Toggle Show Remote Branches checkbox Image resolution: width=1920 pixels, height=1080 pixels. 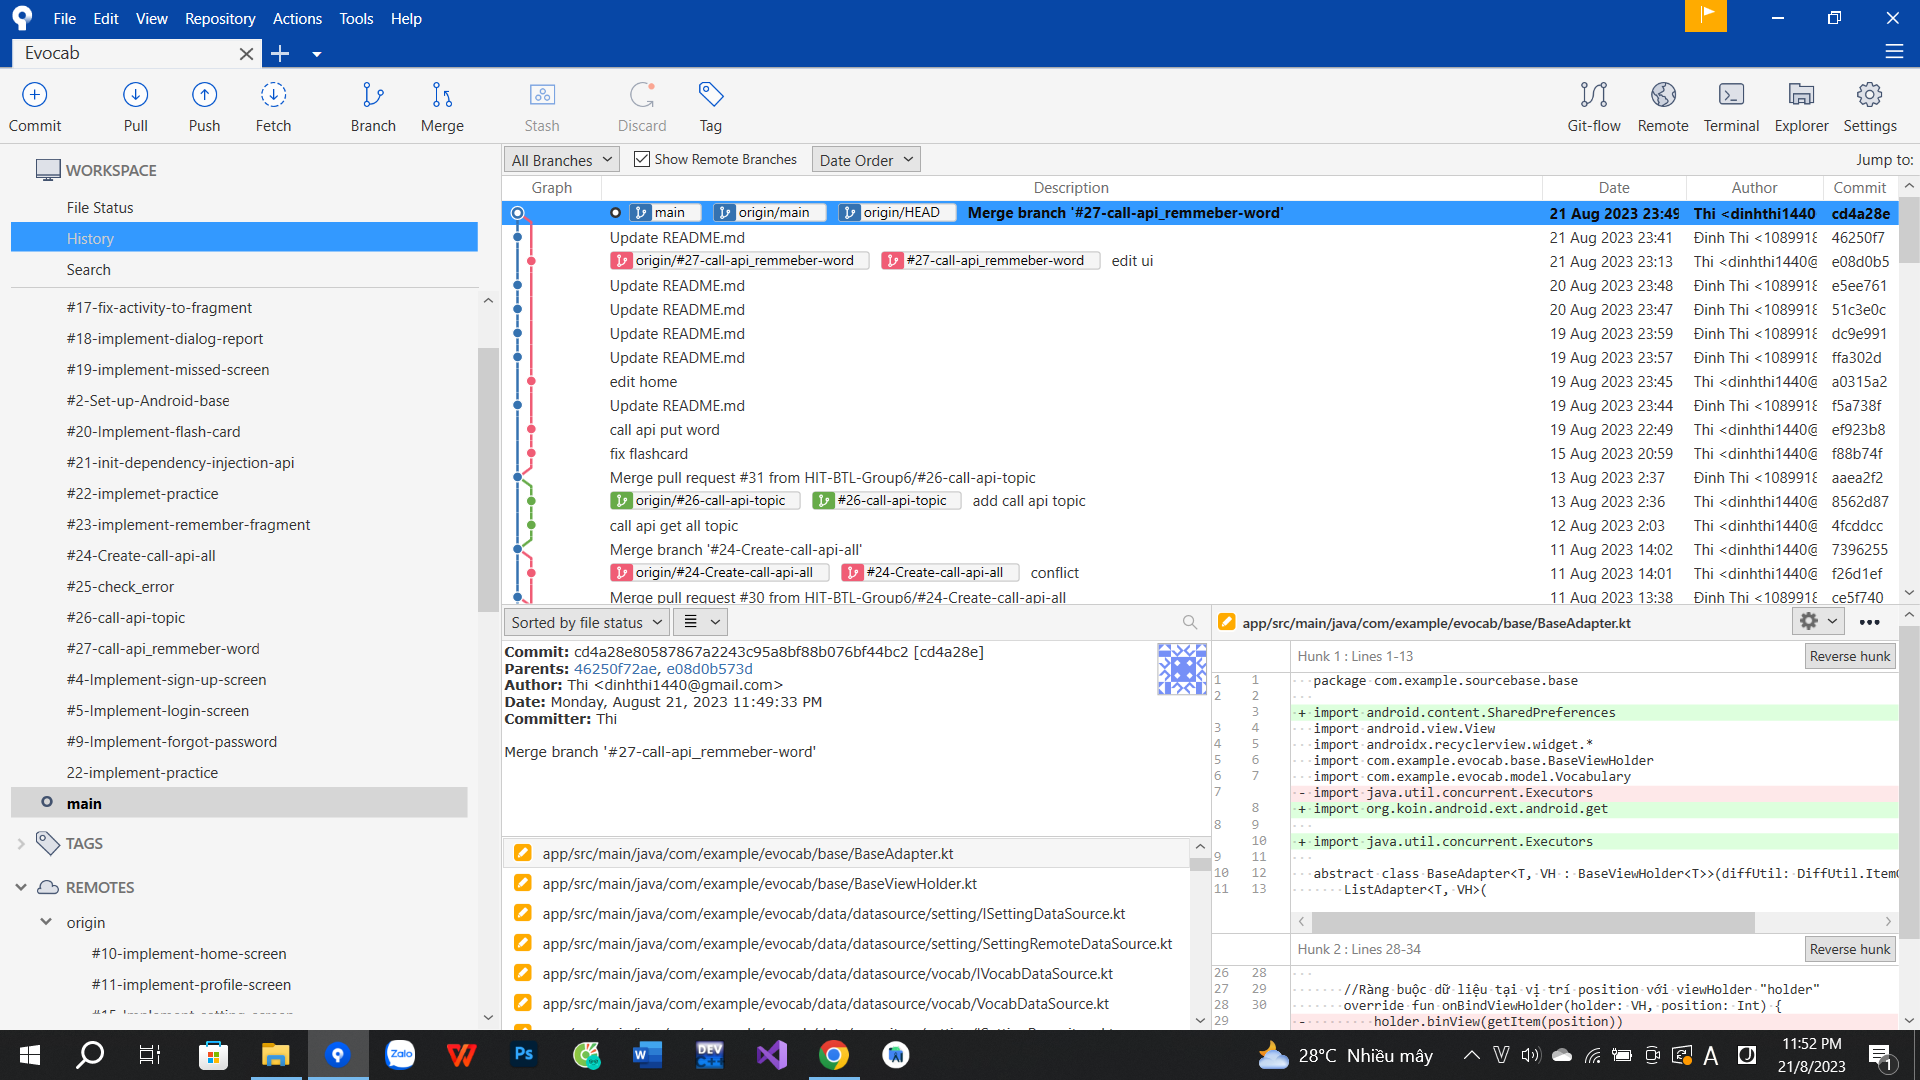click(x=642, y=159)
